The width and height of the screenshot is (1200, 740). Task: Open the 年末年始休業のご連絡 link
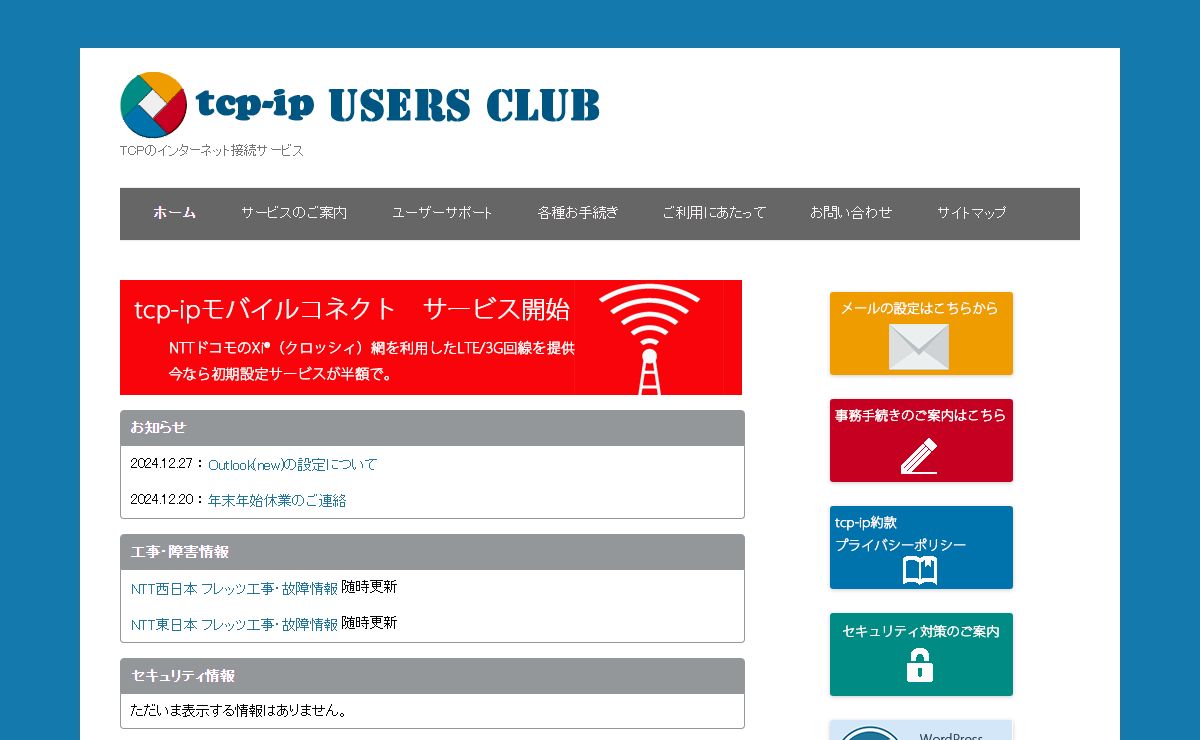coord(277,501)
